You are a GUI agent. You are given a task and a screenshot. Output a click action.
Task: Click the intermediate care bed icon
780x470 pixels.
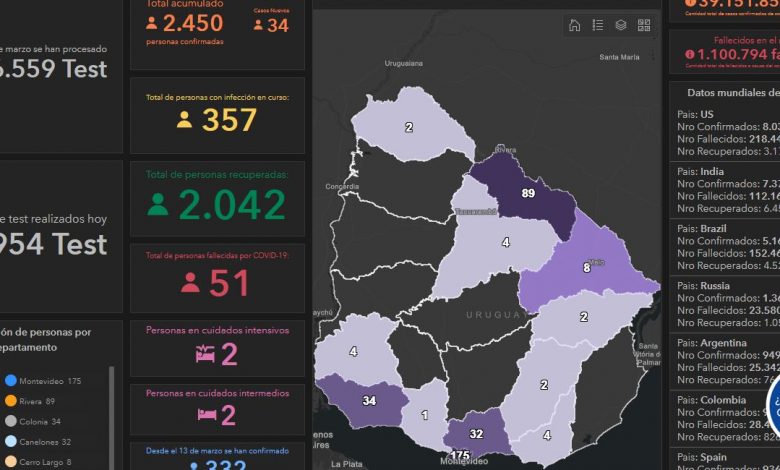point(206,415)
